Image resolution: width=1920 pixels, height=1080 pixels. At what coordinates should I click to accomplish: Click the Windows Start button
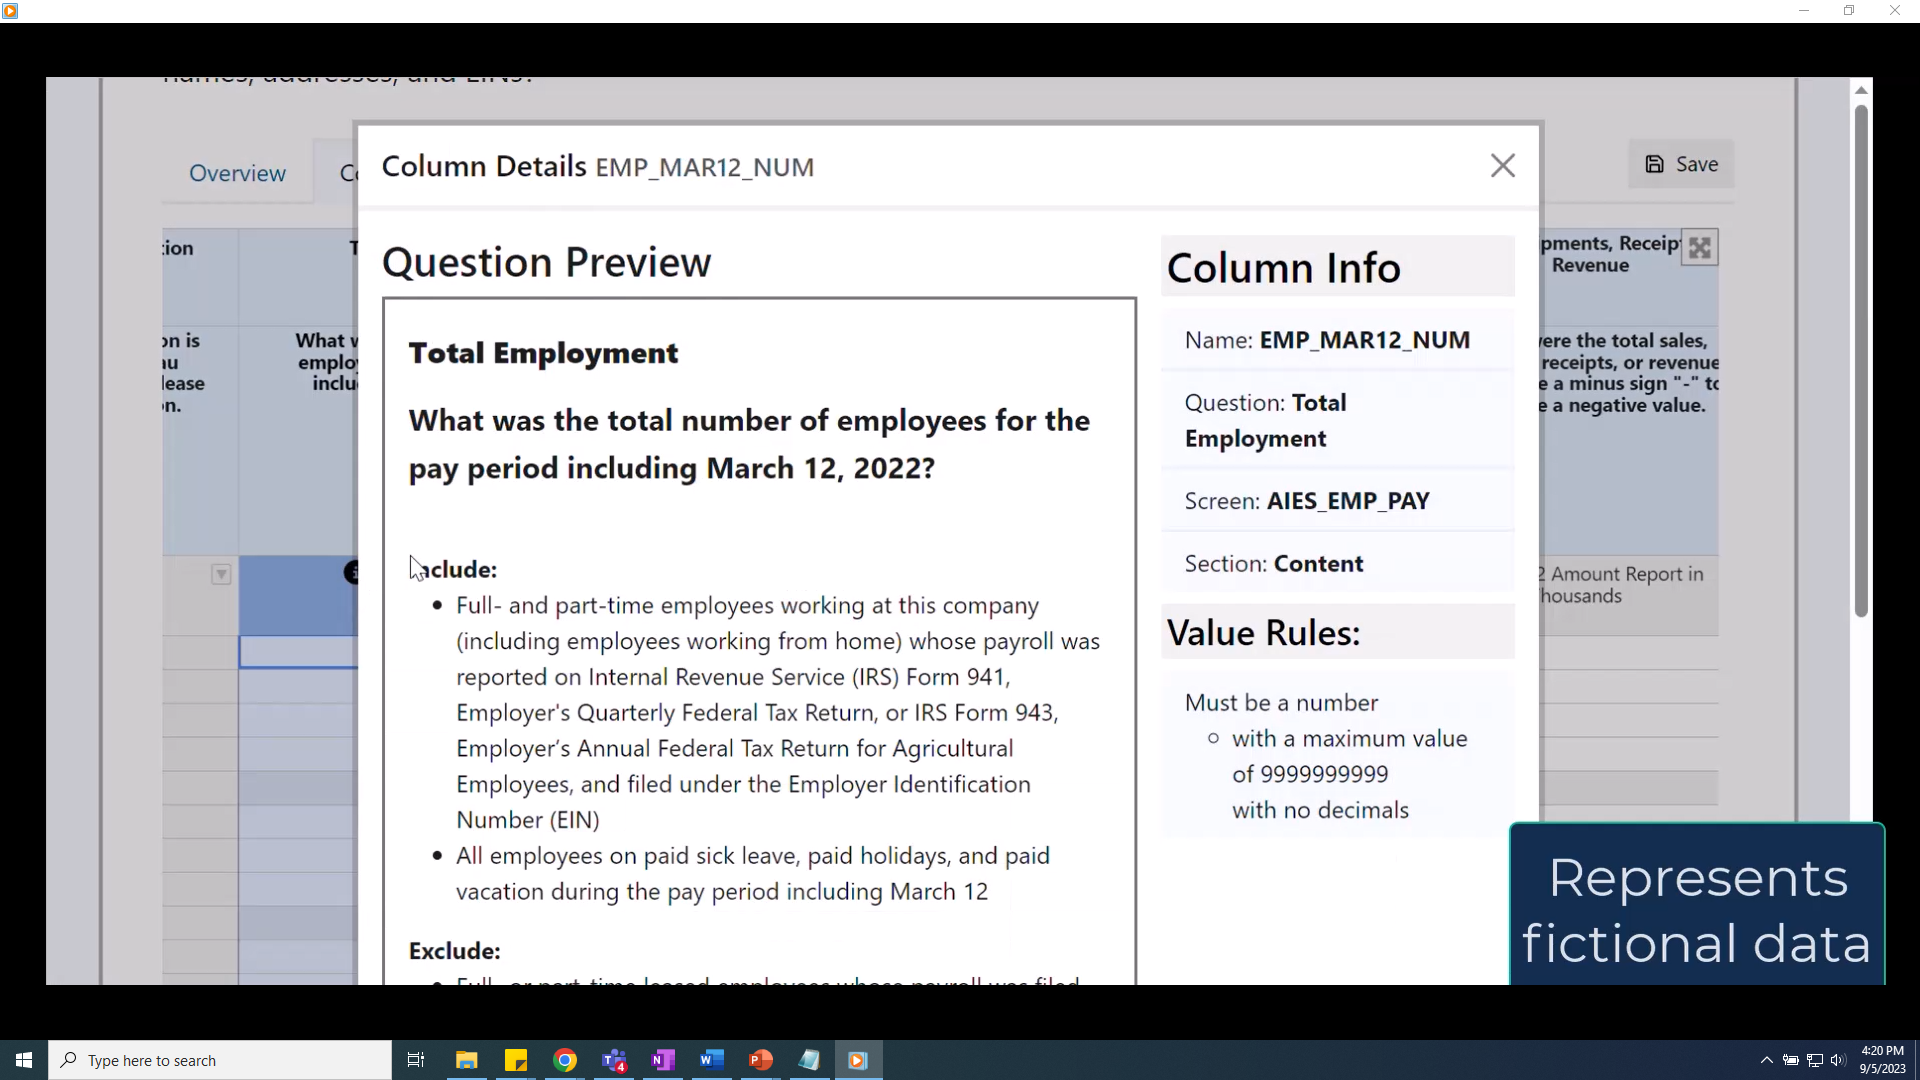tap(24, 1060)
